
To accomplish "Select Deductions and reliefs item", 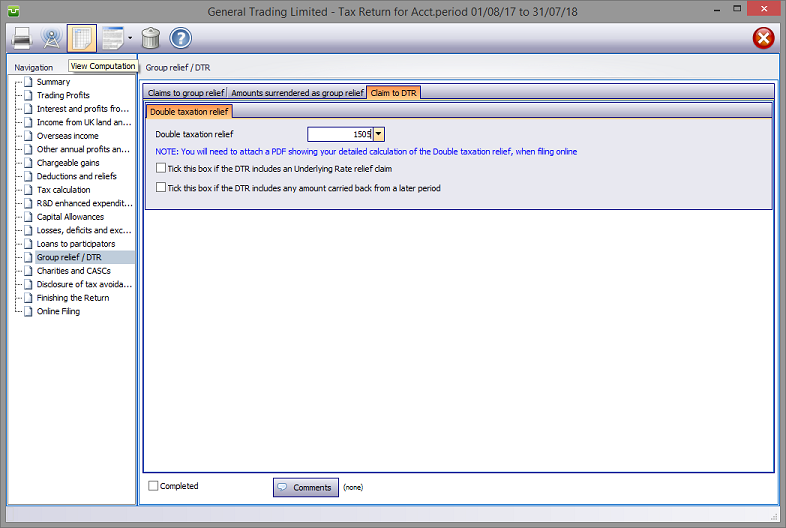I will (76, 177).
